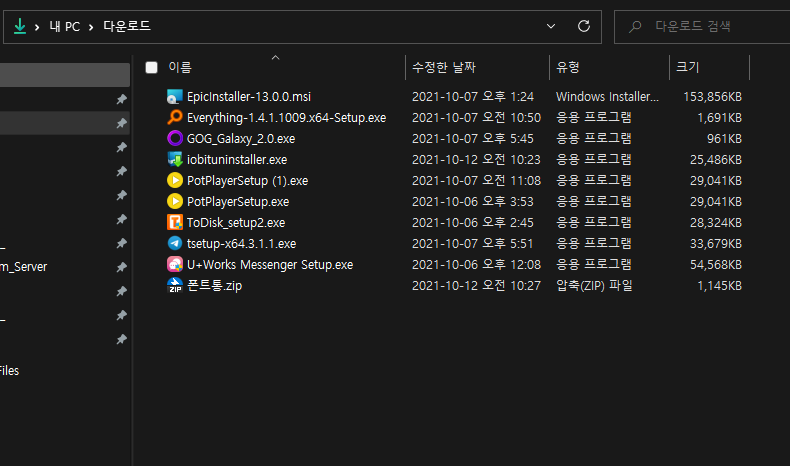Click the size value 33,679KB
The width and height of the screenshot is (790, 466).
point(716,244)
